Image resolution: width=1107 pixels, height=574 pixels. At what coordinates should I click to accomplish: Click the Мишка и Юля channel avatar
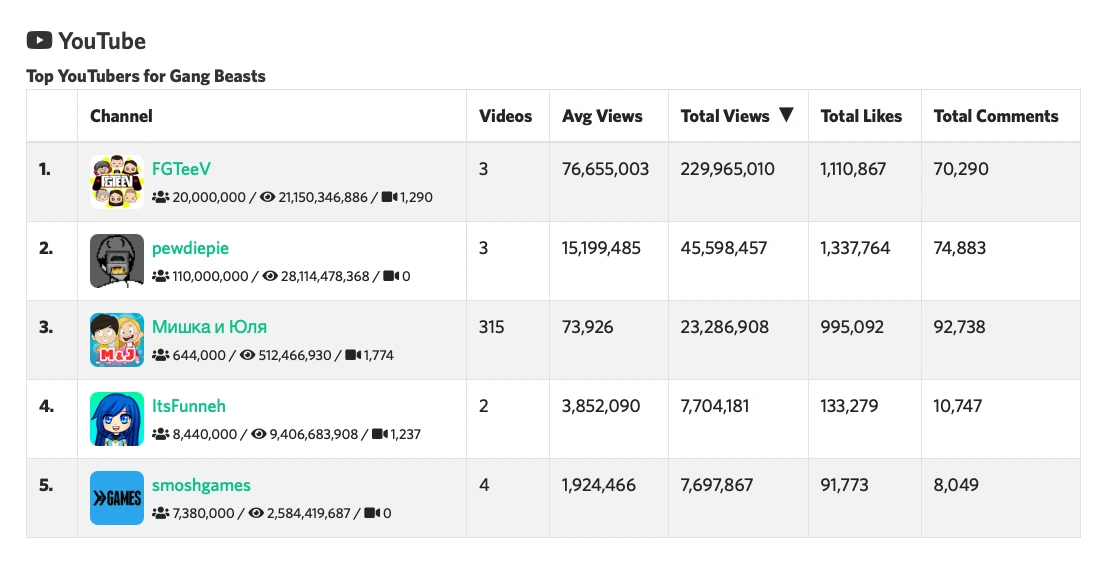pos(117,340)
